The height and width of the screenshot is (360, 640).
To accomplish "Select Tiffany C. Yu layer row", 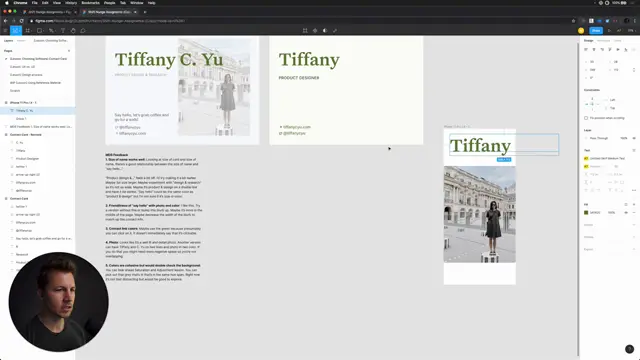I will [x=38, y=111].
